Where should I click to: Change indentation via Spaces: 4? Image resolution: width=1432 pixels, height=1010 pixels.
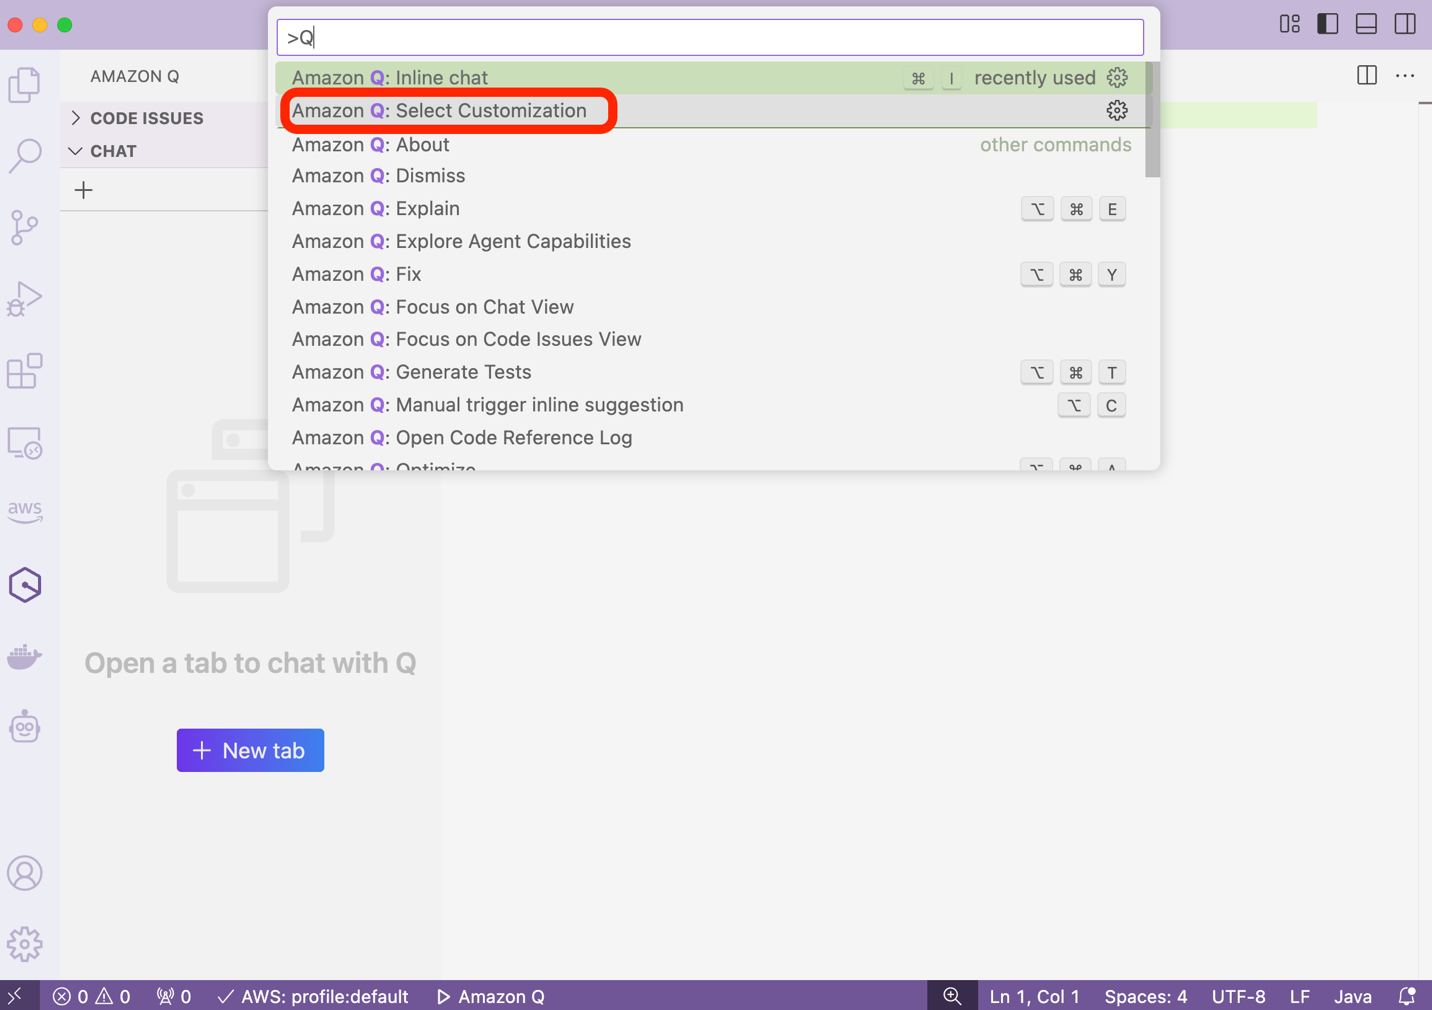click(x=1146, y=996)
